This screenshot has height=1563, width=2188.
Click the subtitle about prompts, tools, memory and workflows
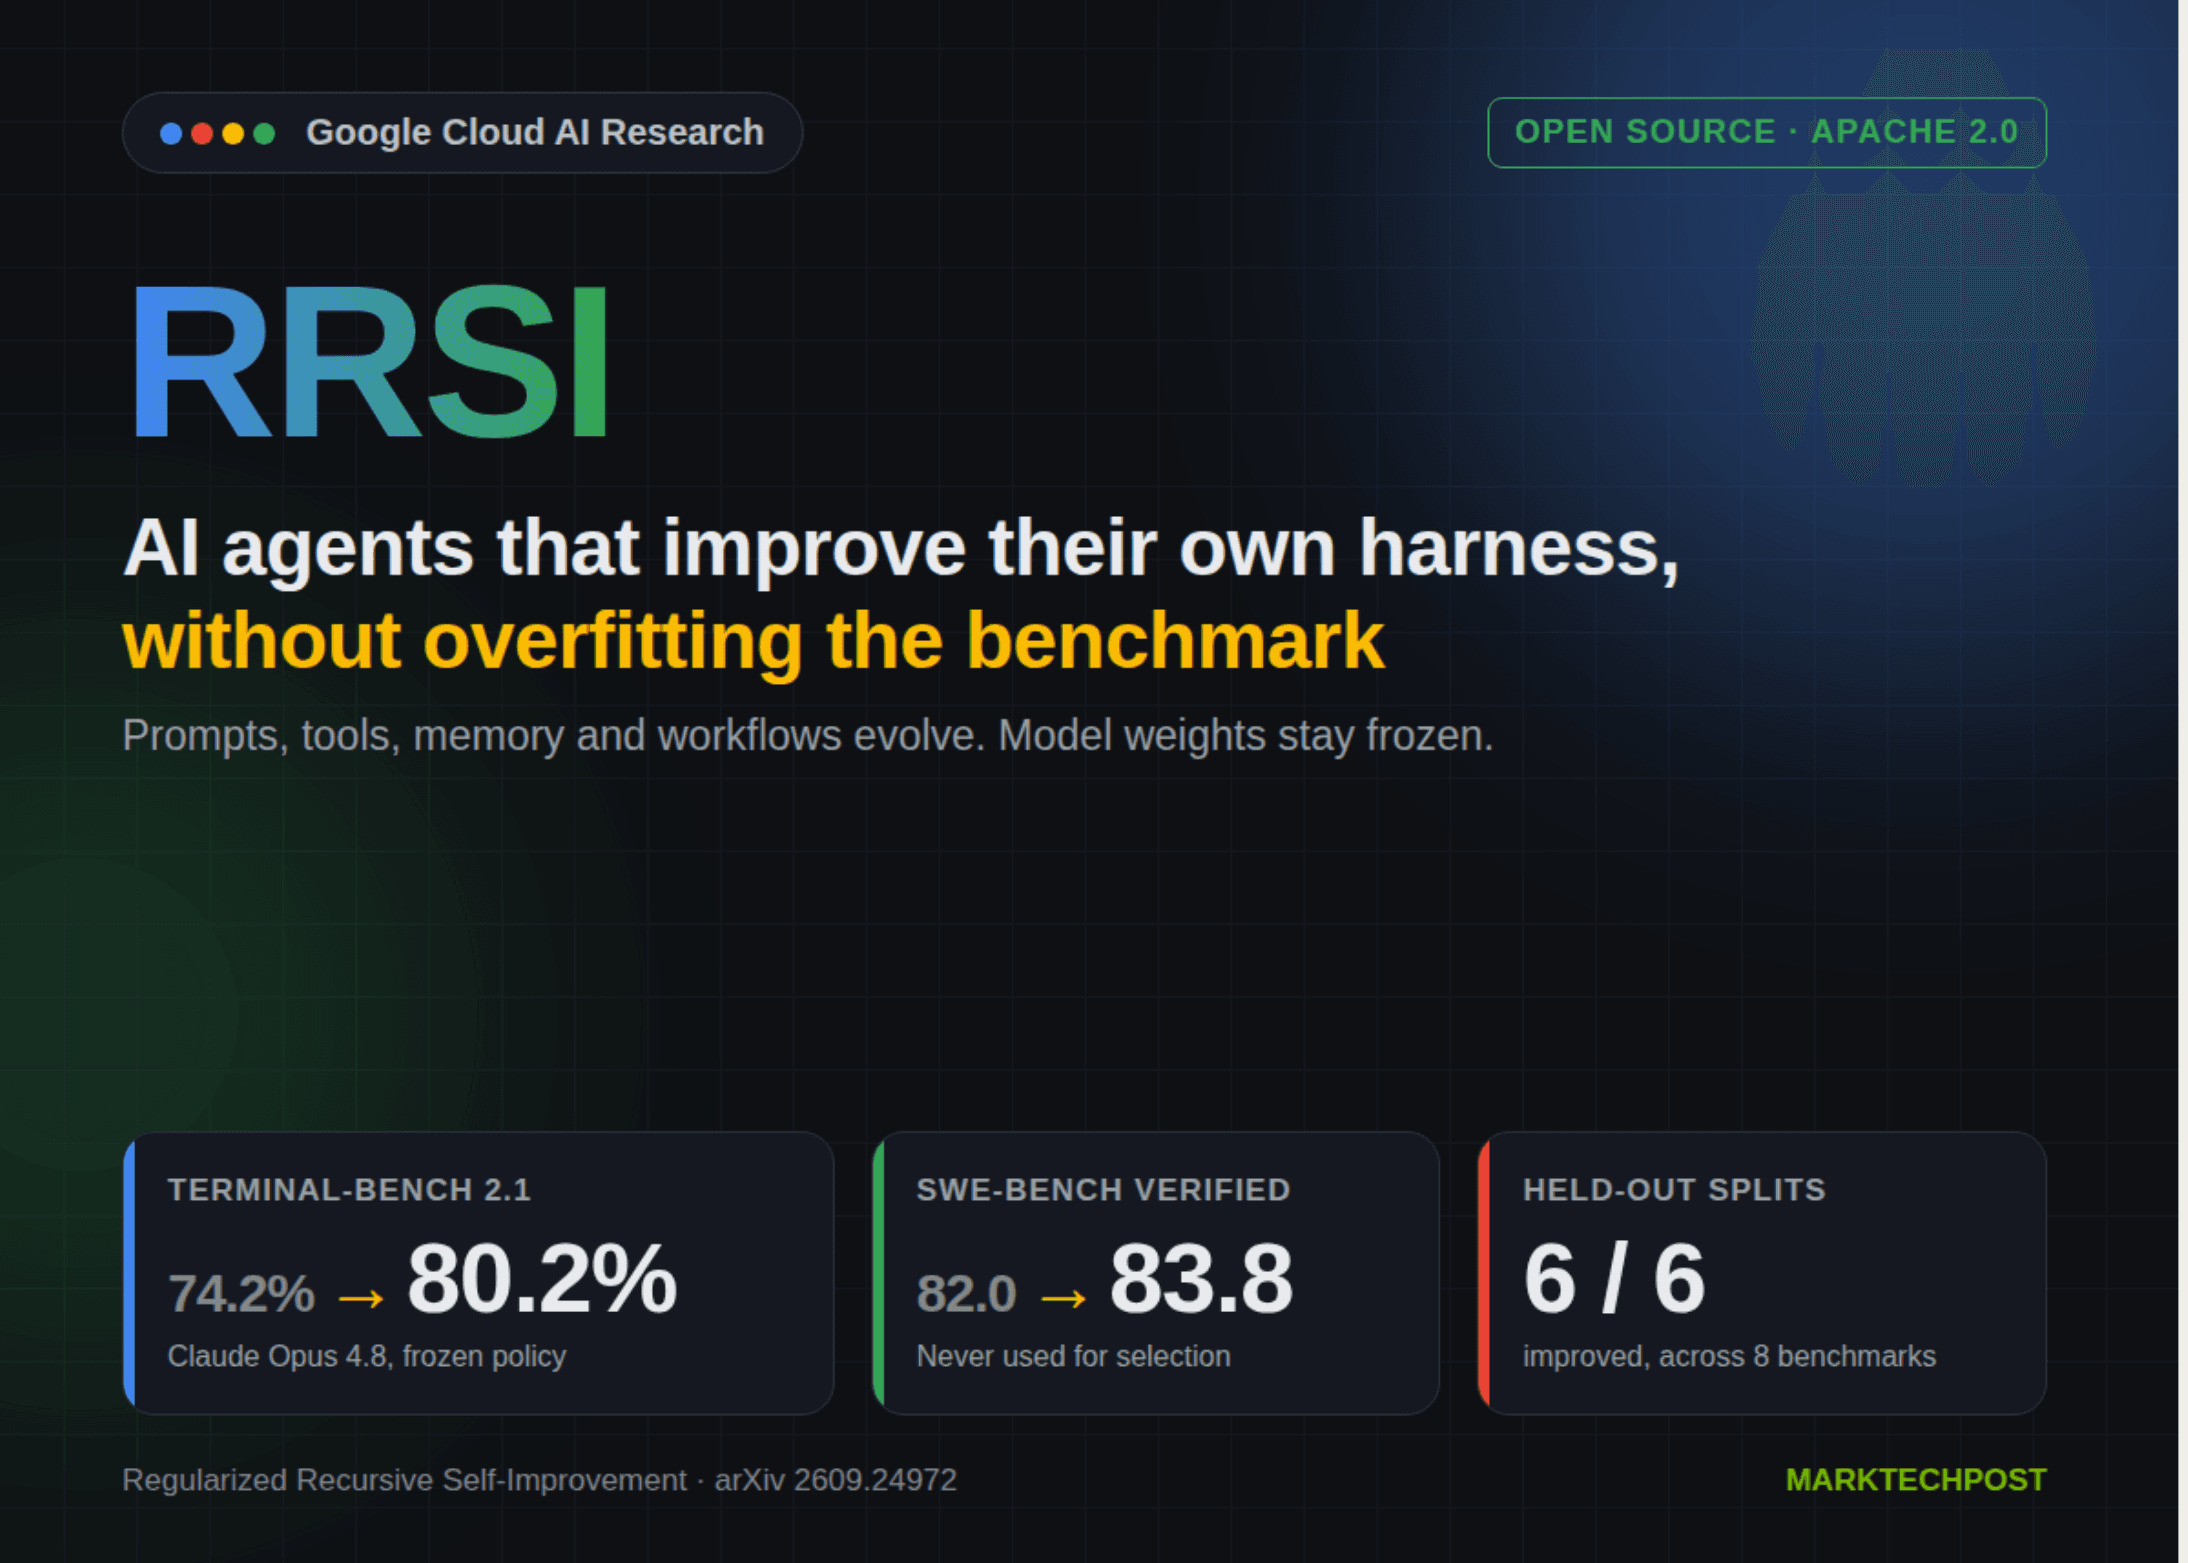coord(807,735)
